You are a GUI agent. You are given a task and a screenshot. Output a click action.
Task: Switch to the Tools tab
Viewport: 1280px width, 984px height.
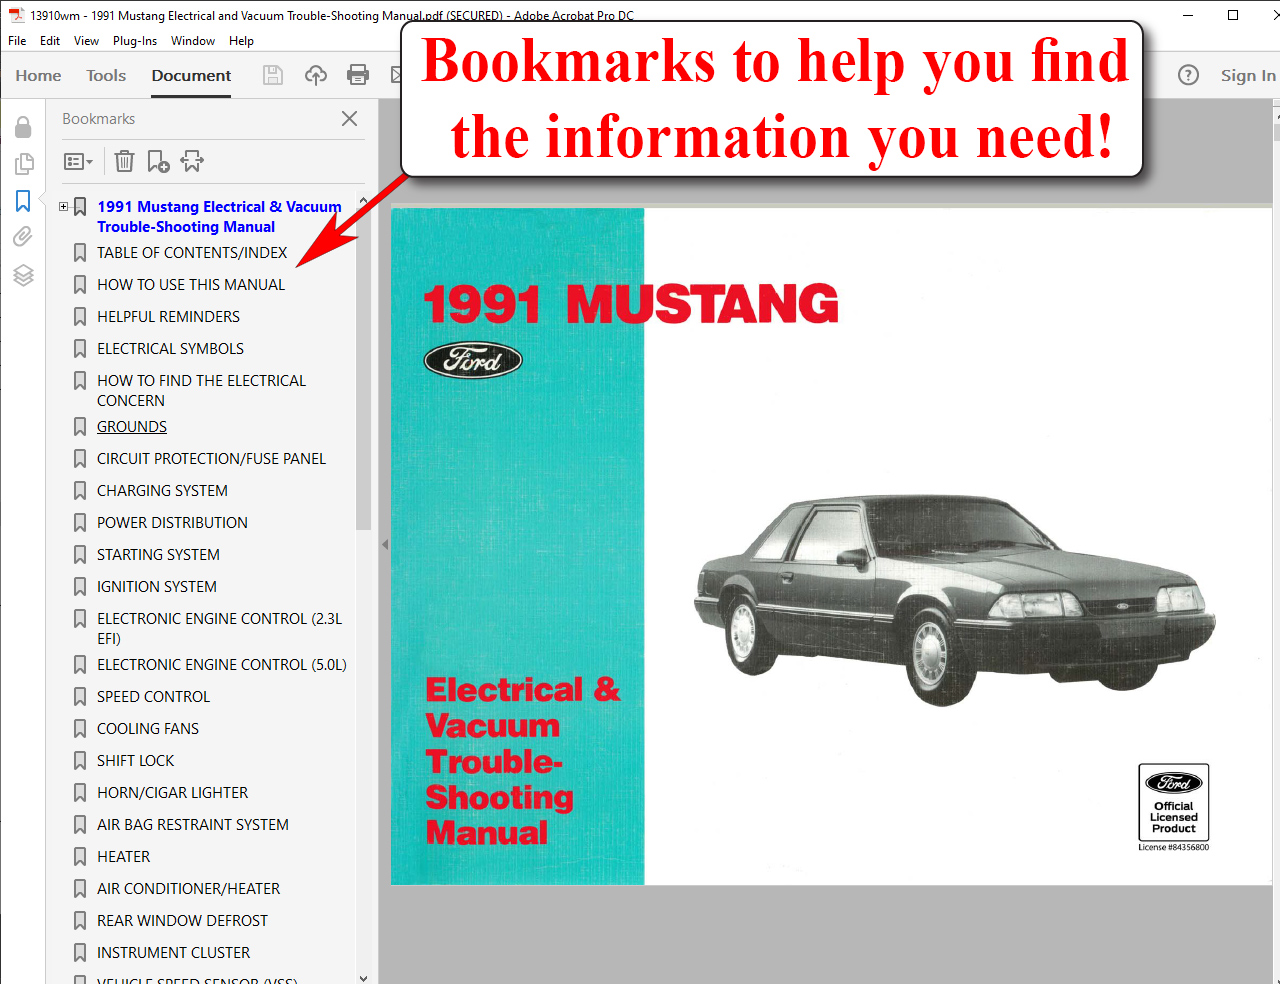click(106, 75)
